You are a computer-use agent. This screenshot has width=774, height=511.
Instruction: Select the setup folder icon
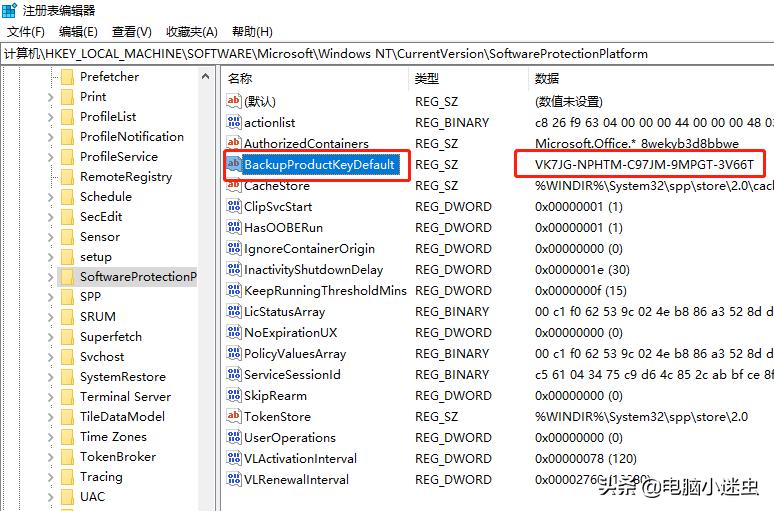point(67,257)
